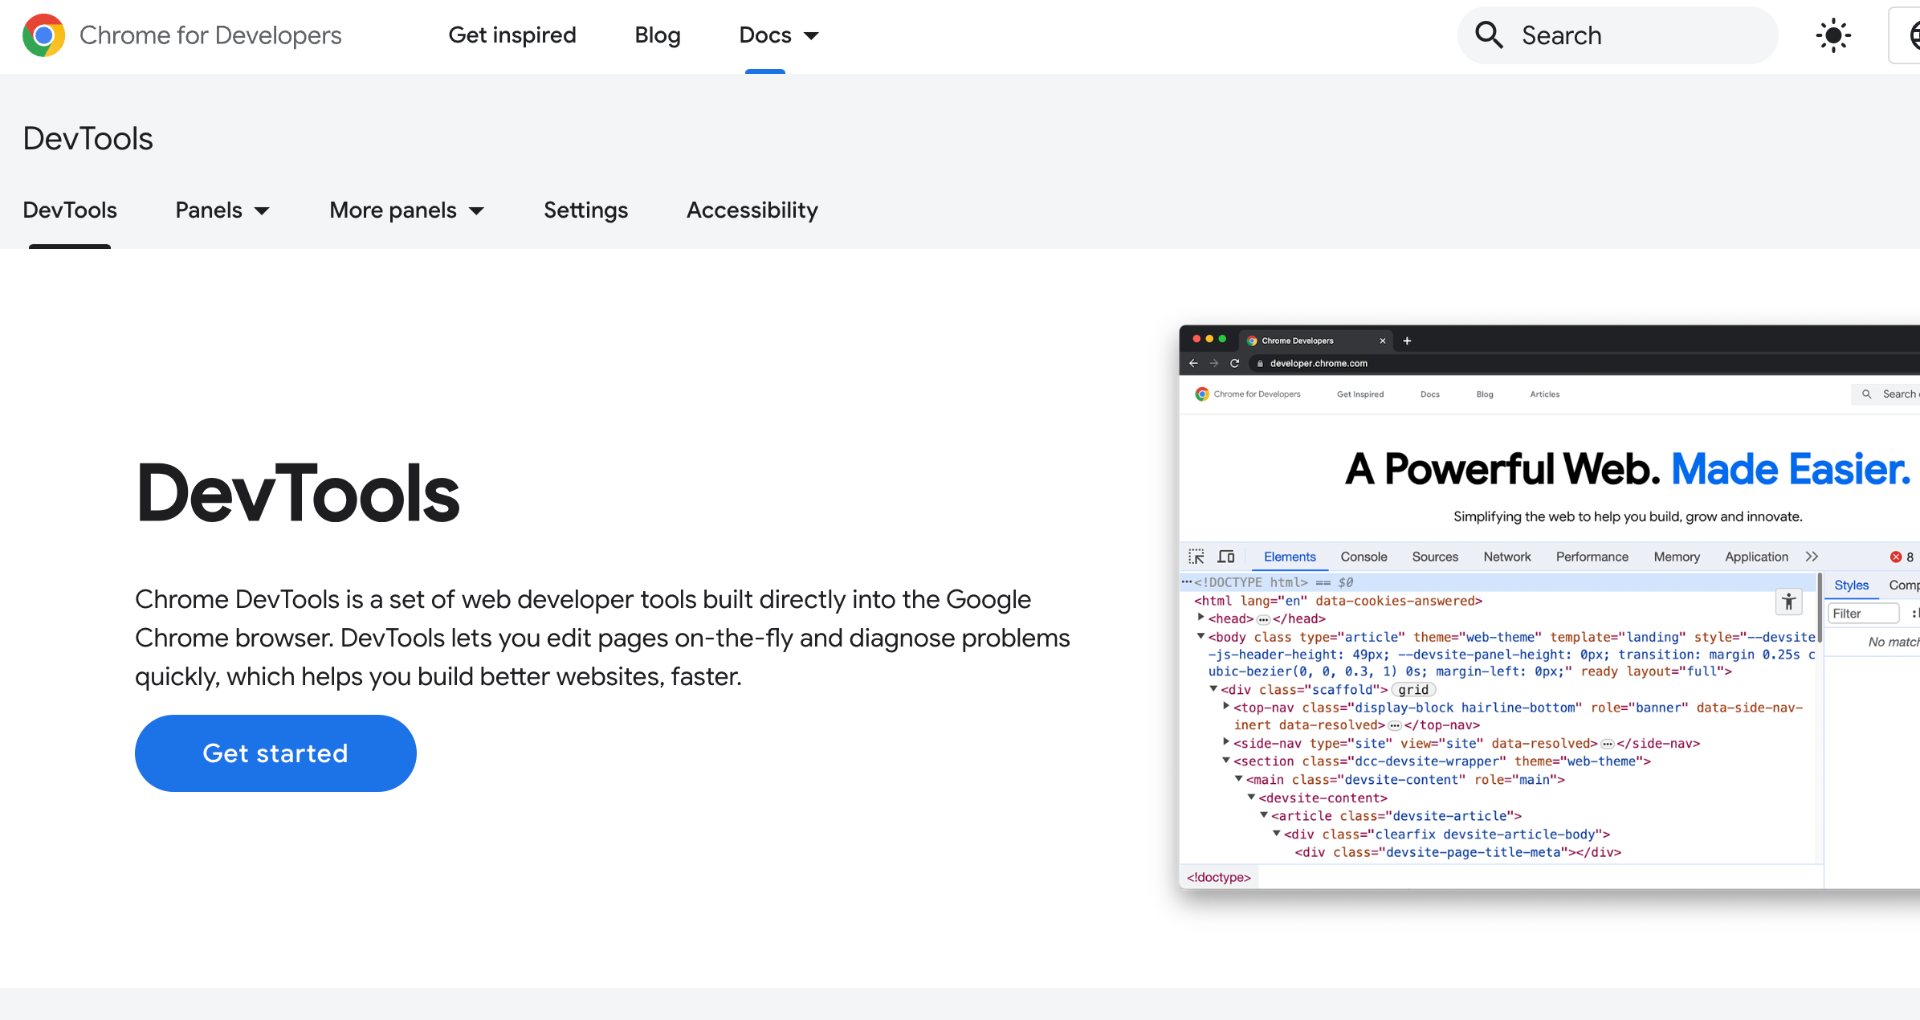Switch to the Console panel in DevTools
The height and width of the screenshot is (1020, 1920).
tap(1363, 556)
